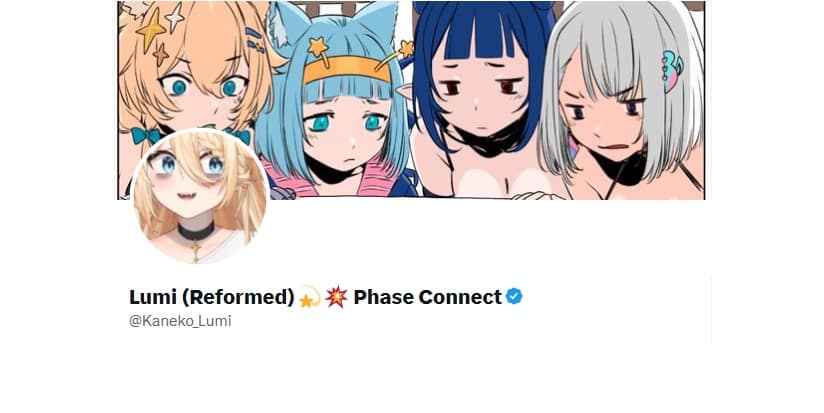Click the red collision burst emoji
The image size is (824, 413).
click(x=336, y=297)
